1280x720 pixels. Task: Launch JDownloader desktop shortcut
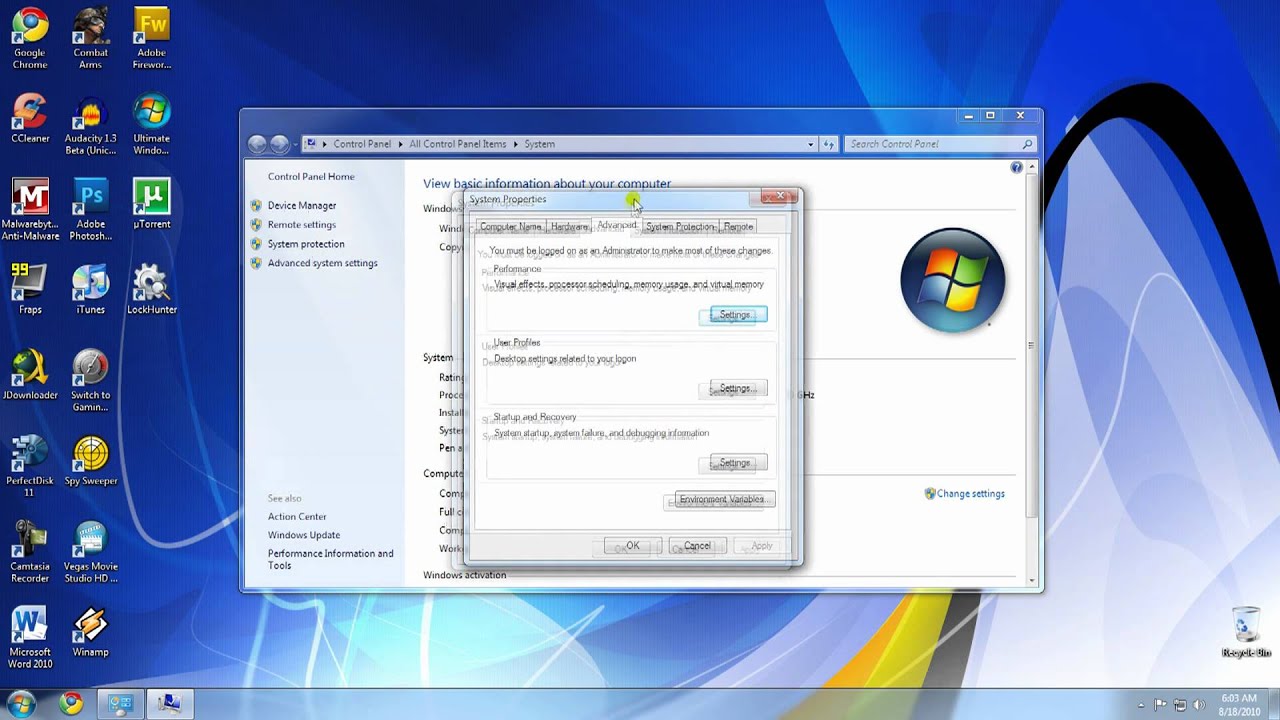30,375
